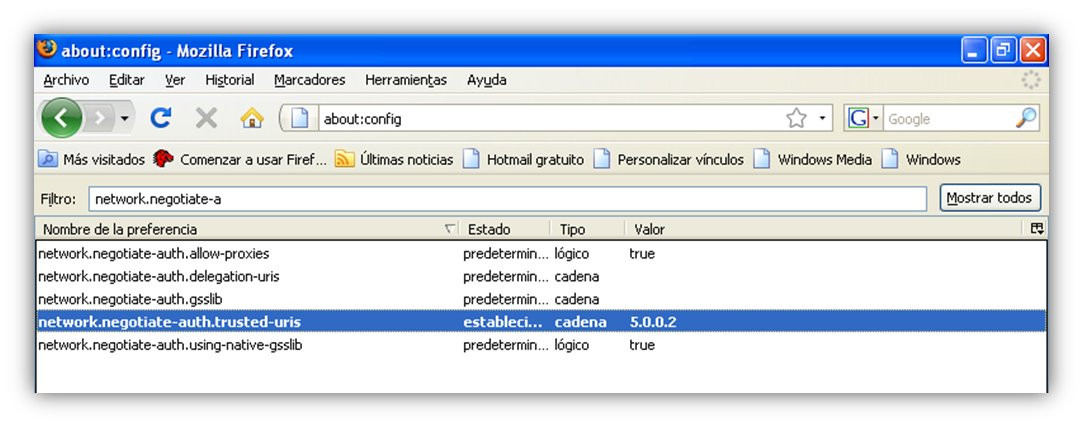Select network.negotiate-auth.delegation-uris row

click(542, 276)
